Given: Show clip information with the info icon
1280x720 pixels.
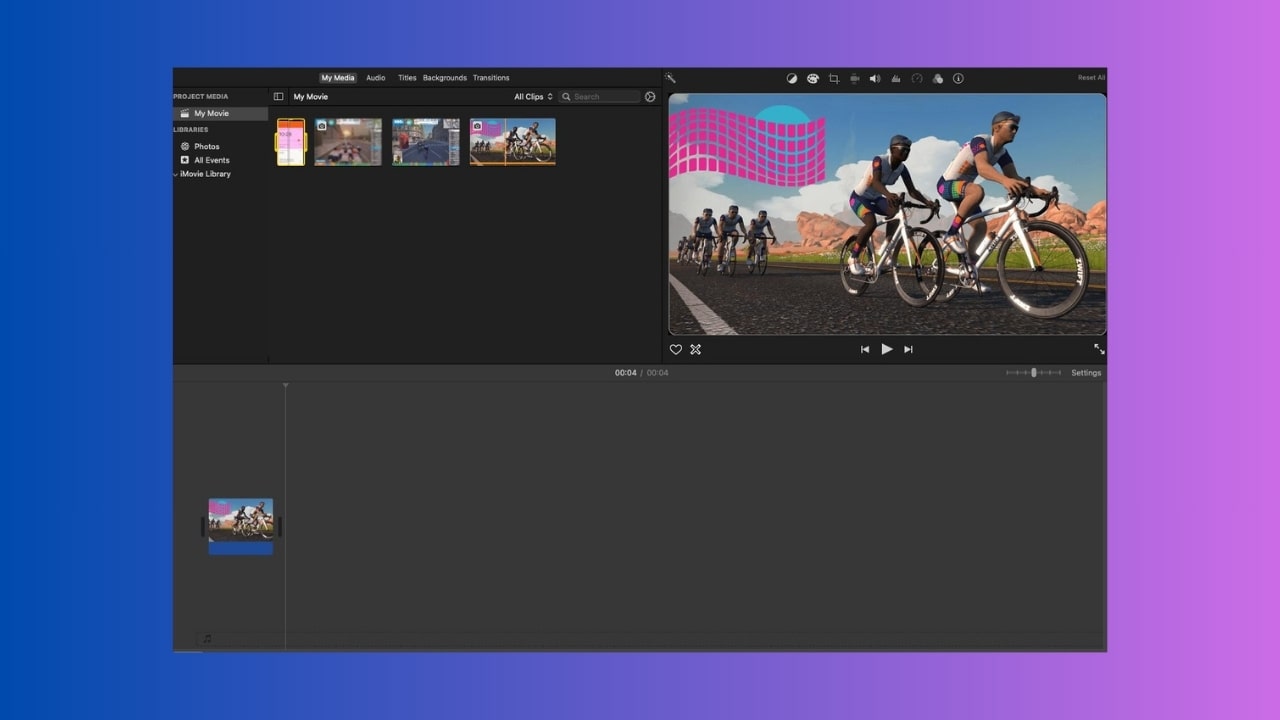Looking at the screenshot, I should click(x=958, y=78).
